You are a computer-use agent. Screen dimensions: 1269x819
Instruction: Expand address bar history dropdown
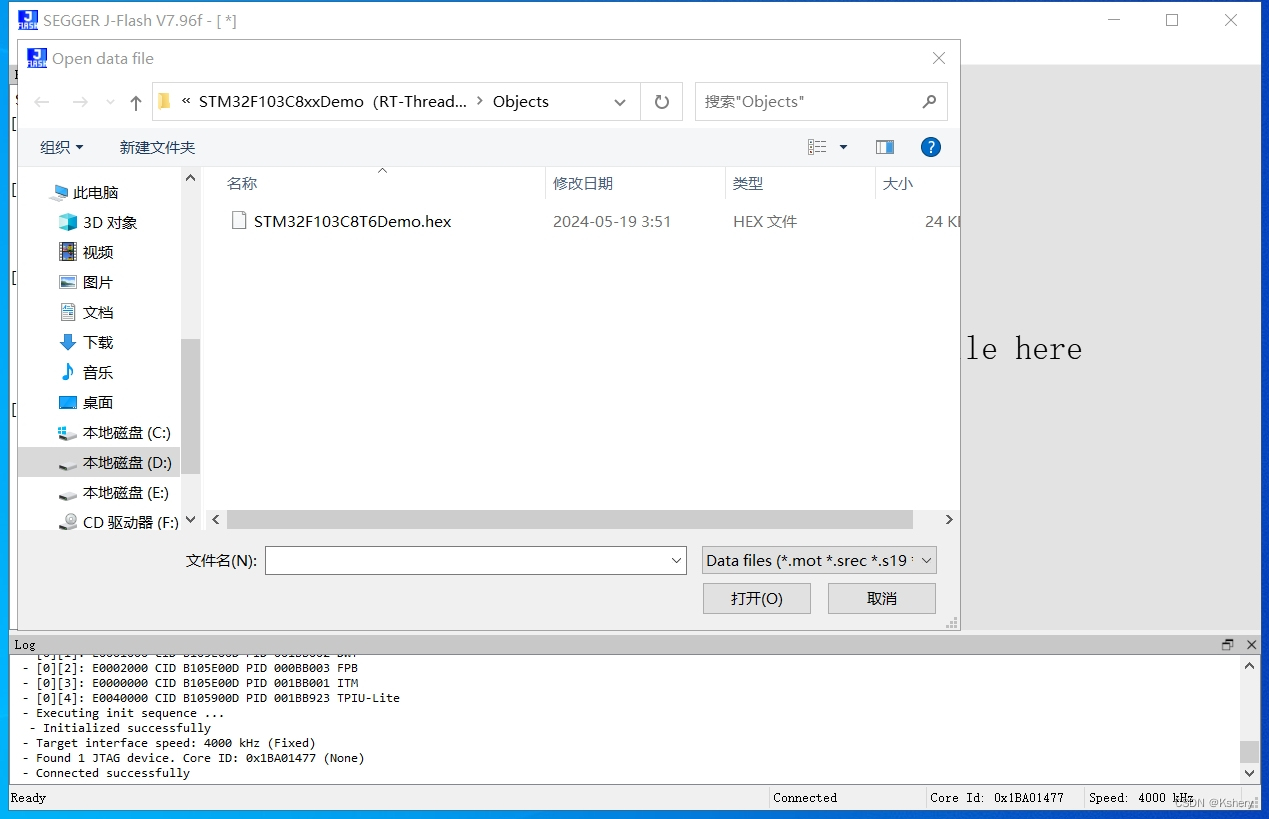click(x=620, y=102)
